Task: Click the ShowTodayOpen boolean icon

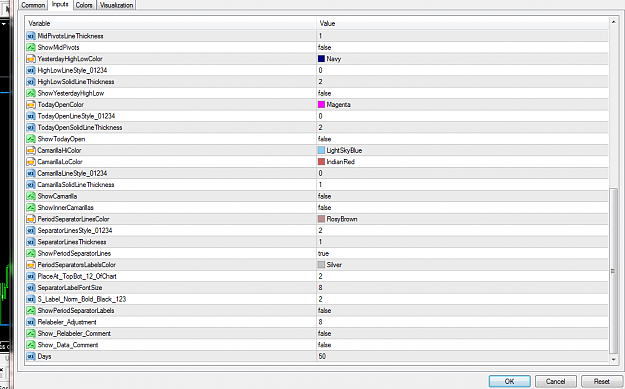Action: pos(31,139)
